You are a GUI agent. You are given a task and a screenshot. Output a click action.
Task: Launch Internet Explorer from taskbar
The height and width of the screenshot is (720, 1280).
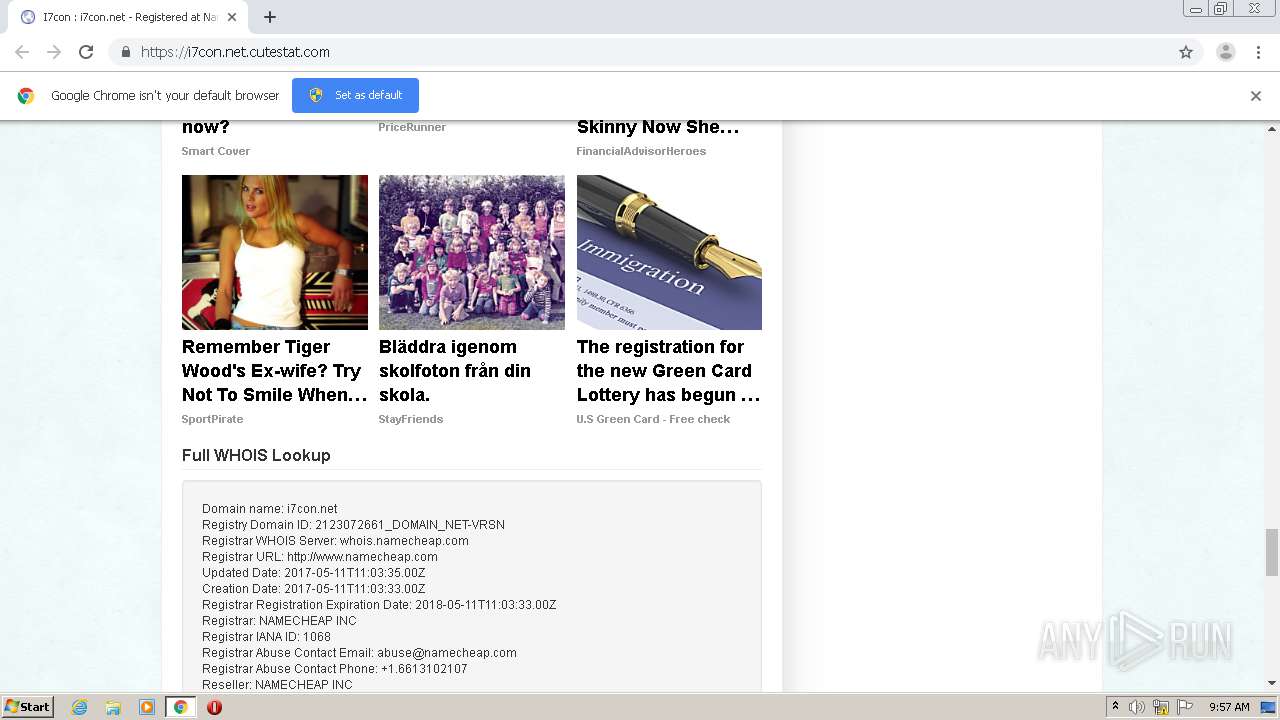[x=80, y=707]
